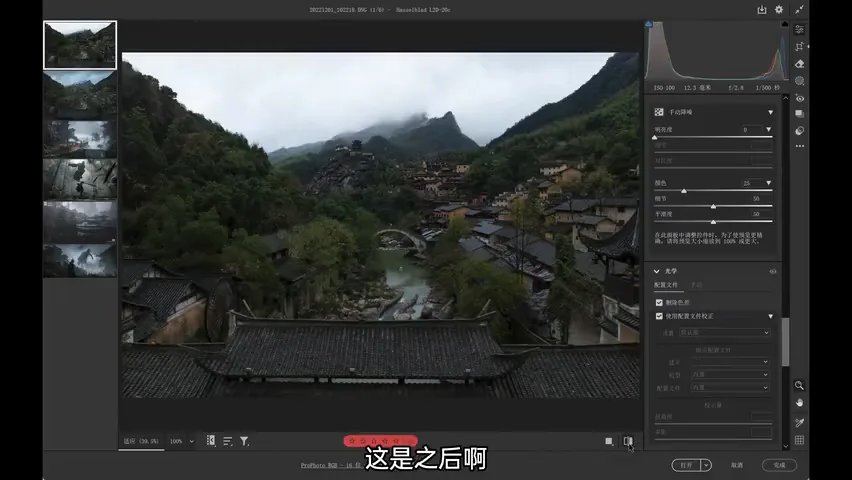Select the third filmstrip thumbnail
Screen dimensions: 852x480
[80, 139]
